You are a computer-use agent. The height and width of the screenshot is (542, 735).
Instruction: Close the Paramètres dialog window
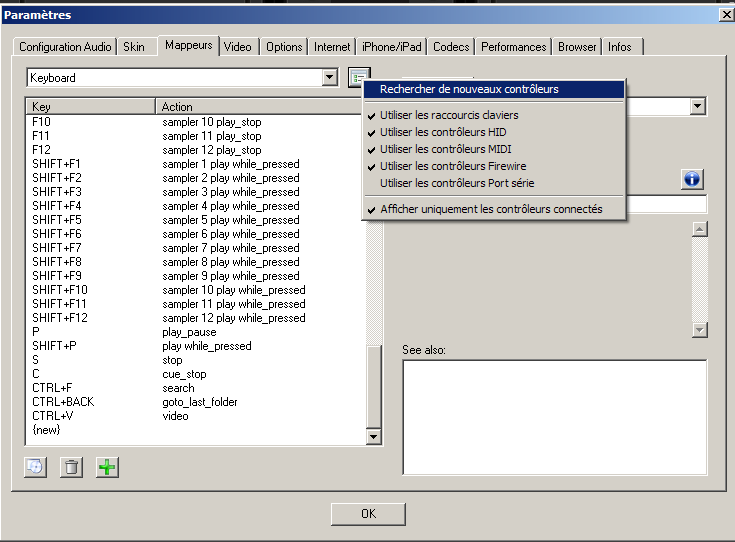[725, 14]
